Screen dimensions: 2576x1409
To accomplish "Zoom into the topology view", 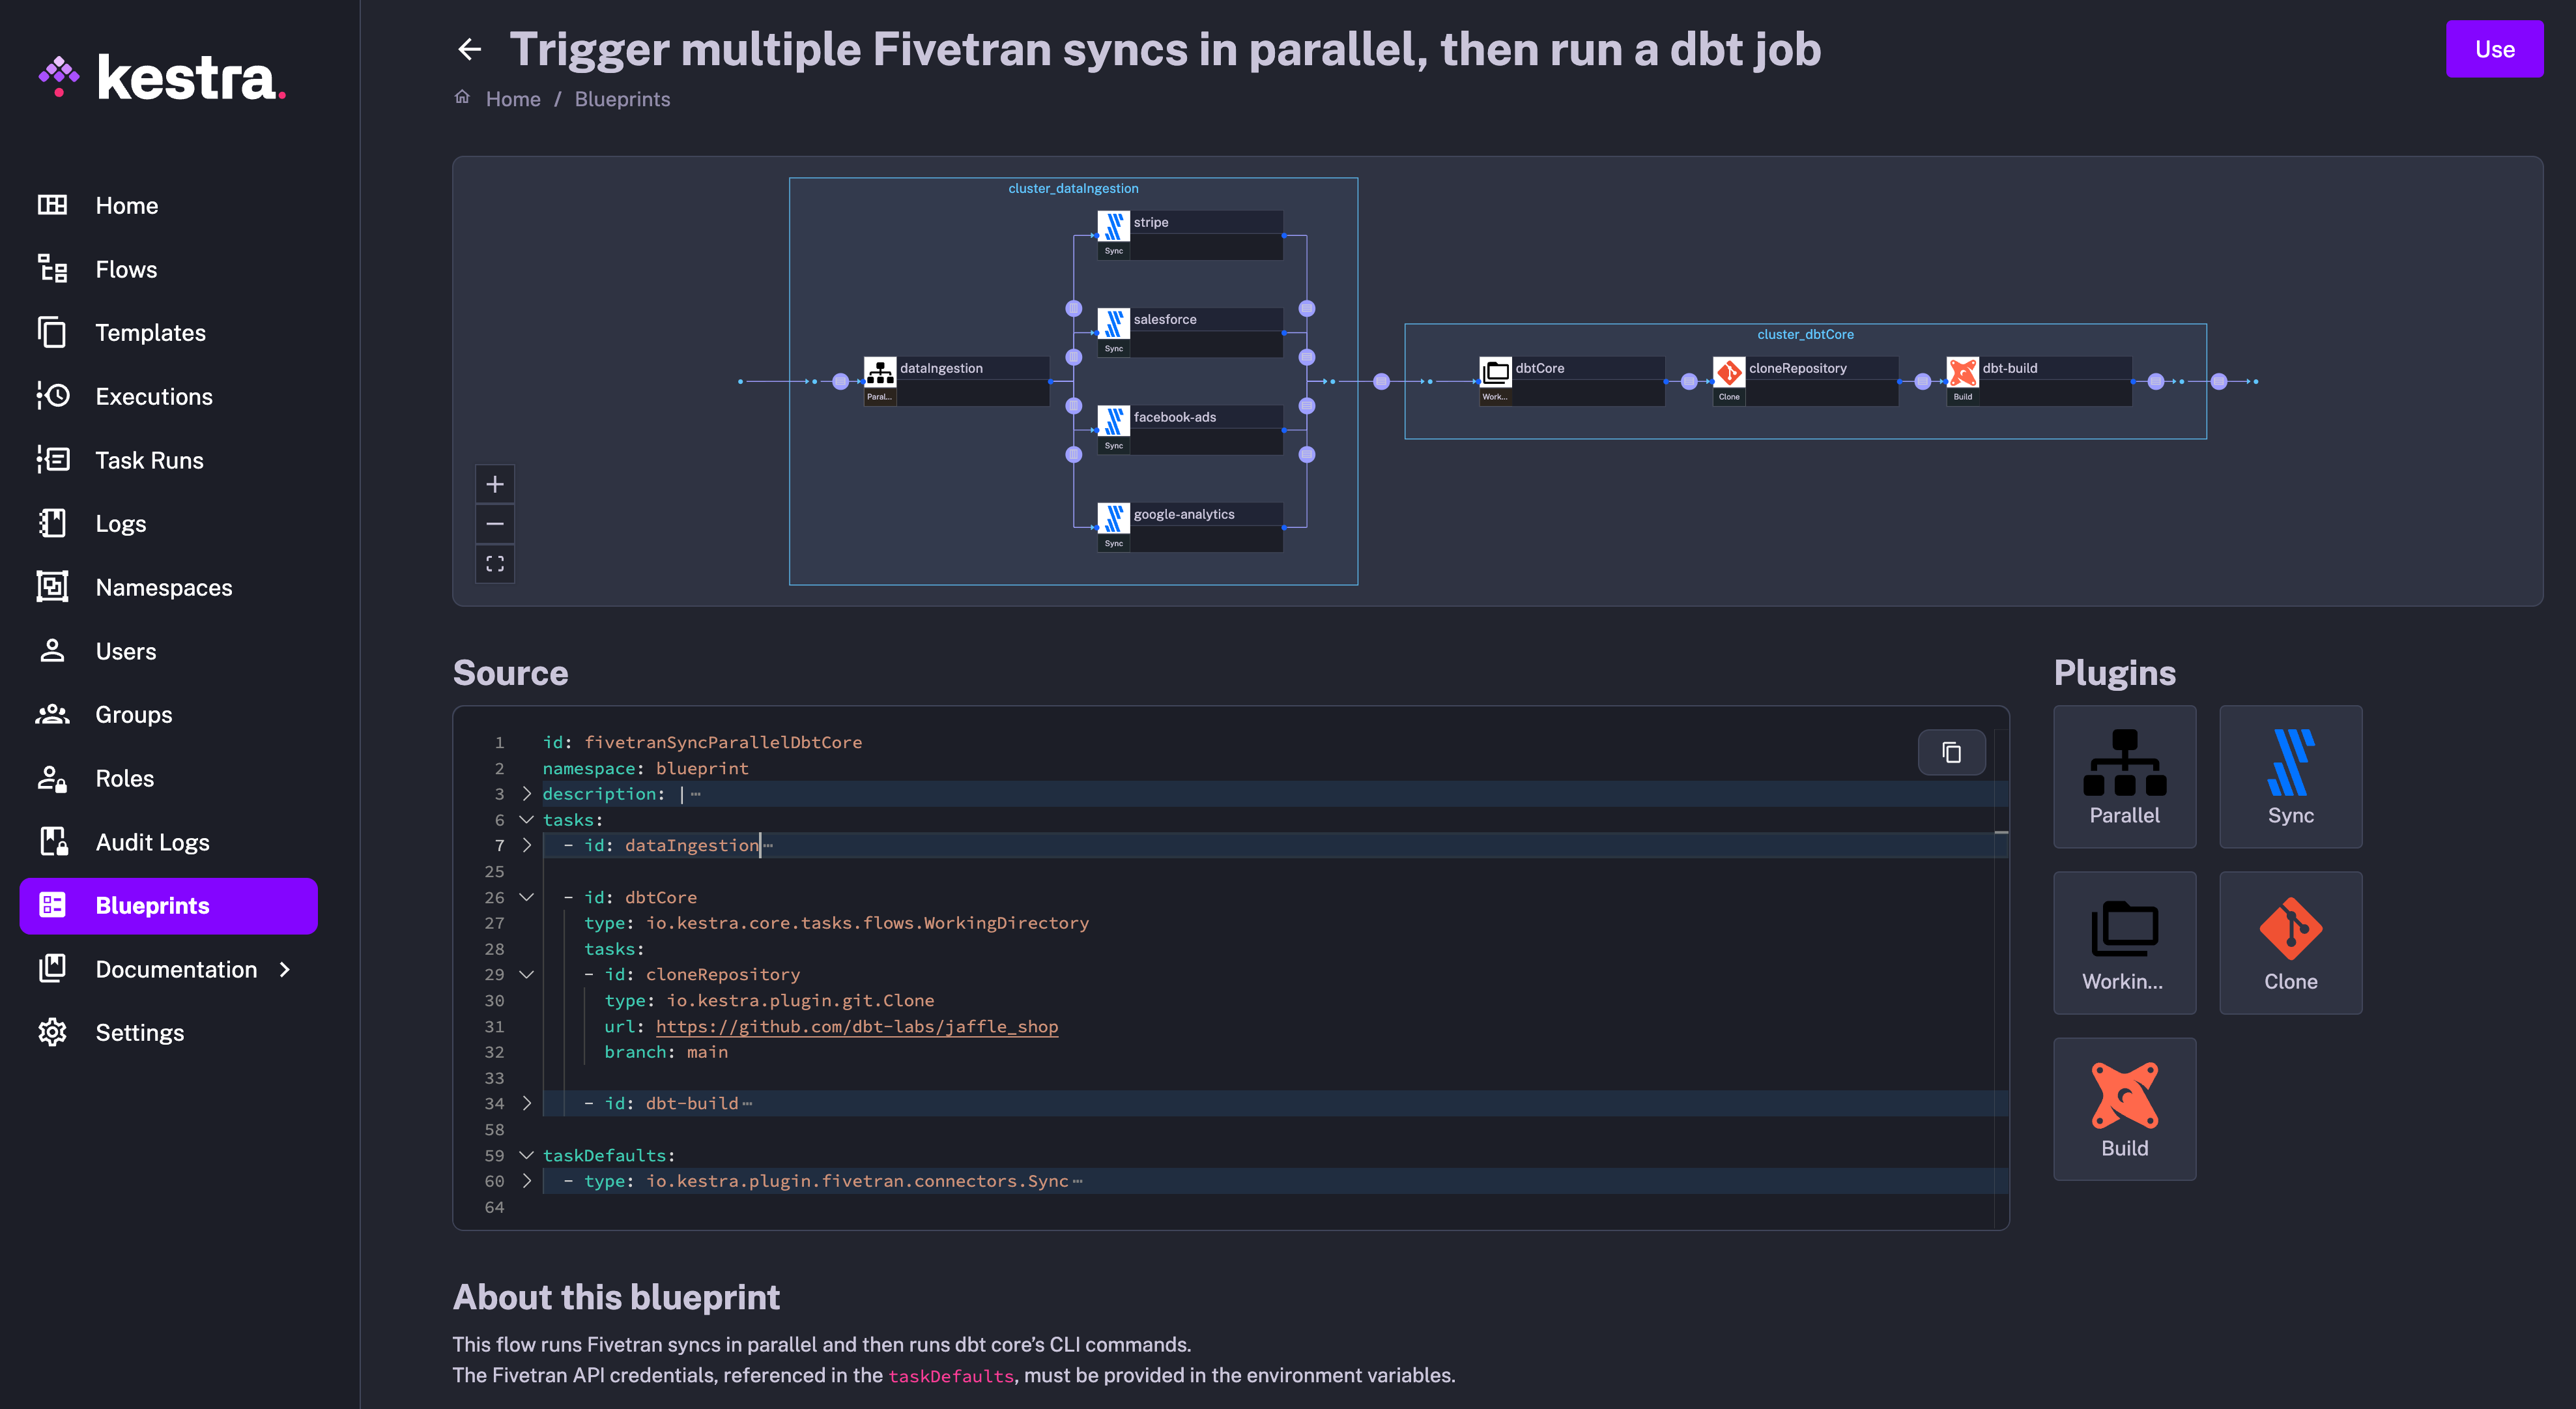I will (x=495, y=484).
